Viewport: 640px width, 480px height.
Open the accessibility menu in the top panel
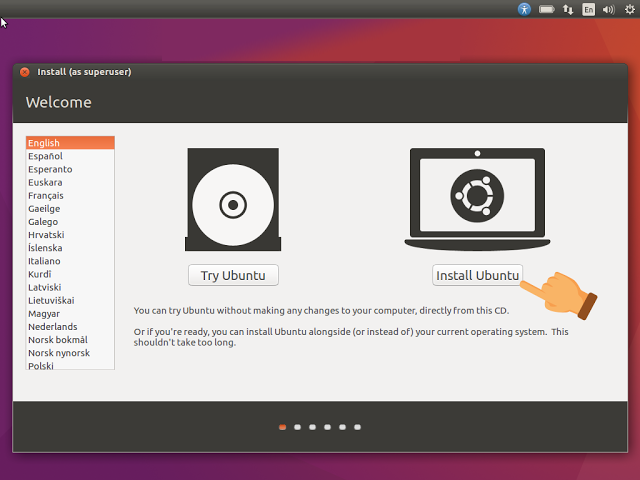coord(524,9)
